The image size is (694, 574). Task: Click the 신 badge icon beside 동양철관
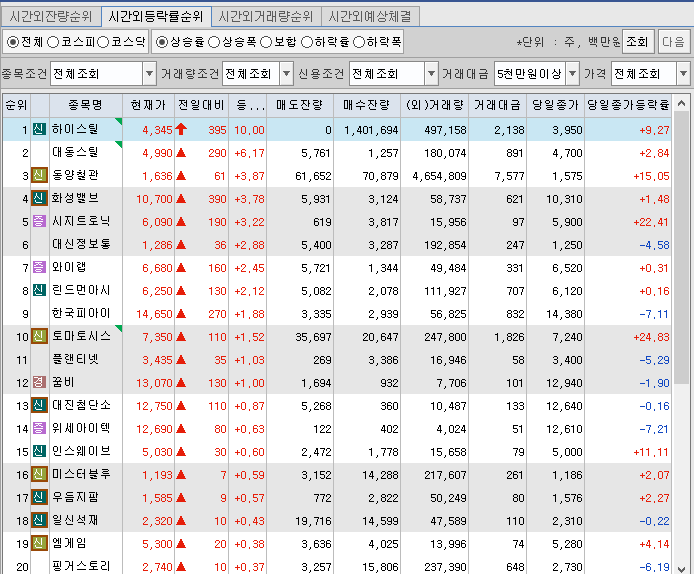[39, 175]
